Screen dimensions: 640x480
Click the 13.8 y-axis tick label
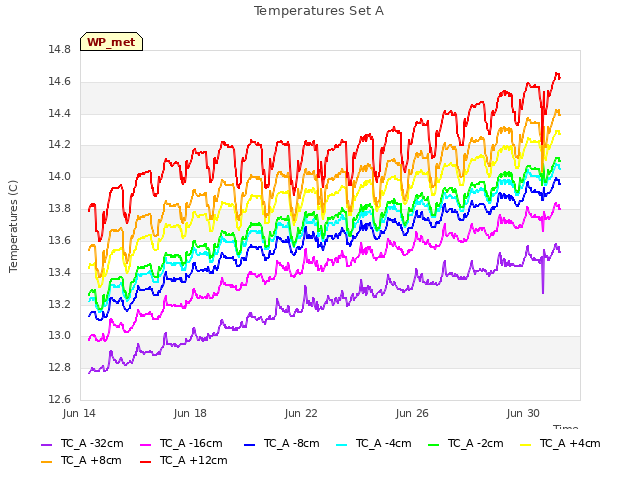tap(60, 209)
